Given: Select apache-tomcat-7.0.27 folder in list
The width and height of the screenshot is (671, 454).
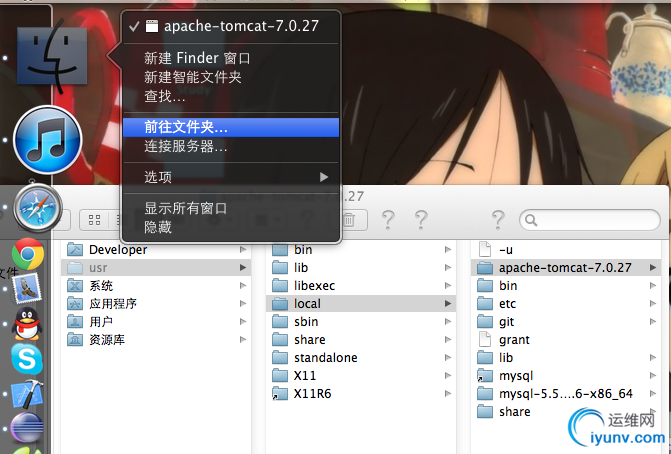Looking at the screenshot, I should [566, 267].
